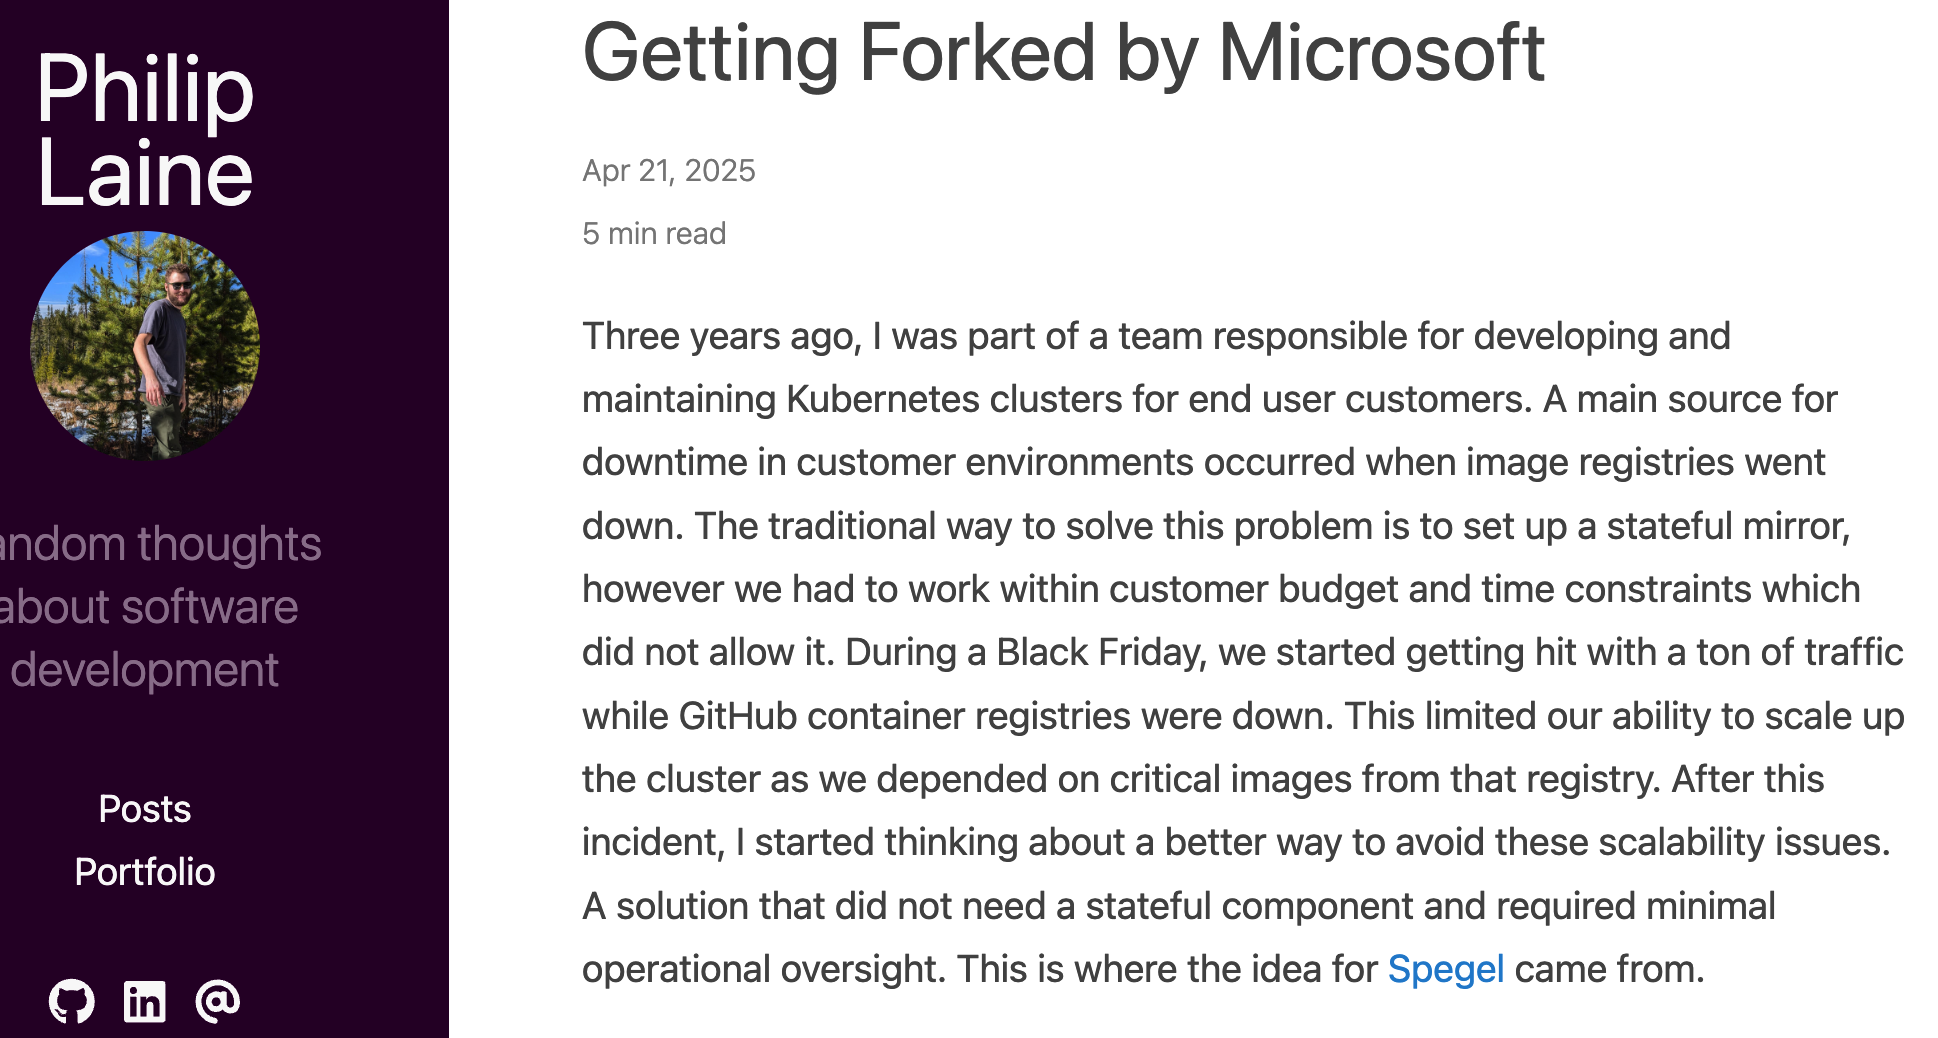Click the "Getting Forked by Microsoft" heading
The height and width of the screenshot is (1038, 1938).
pos(1063,53)
